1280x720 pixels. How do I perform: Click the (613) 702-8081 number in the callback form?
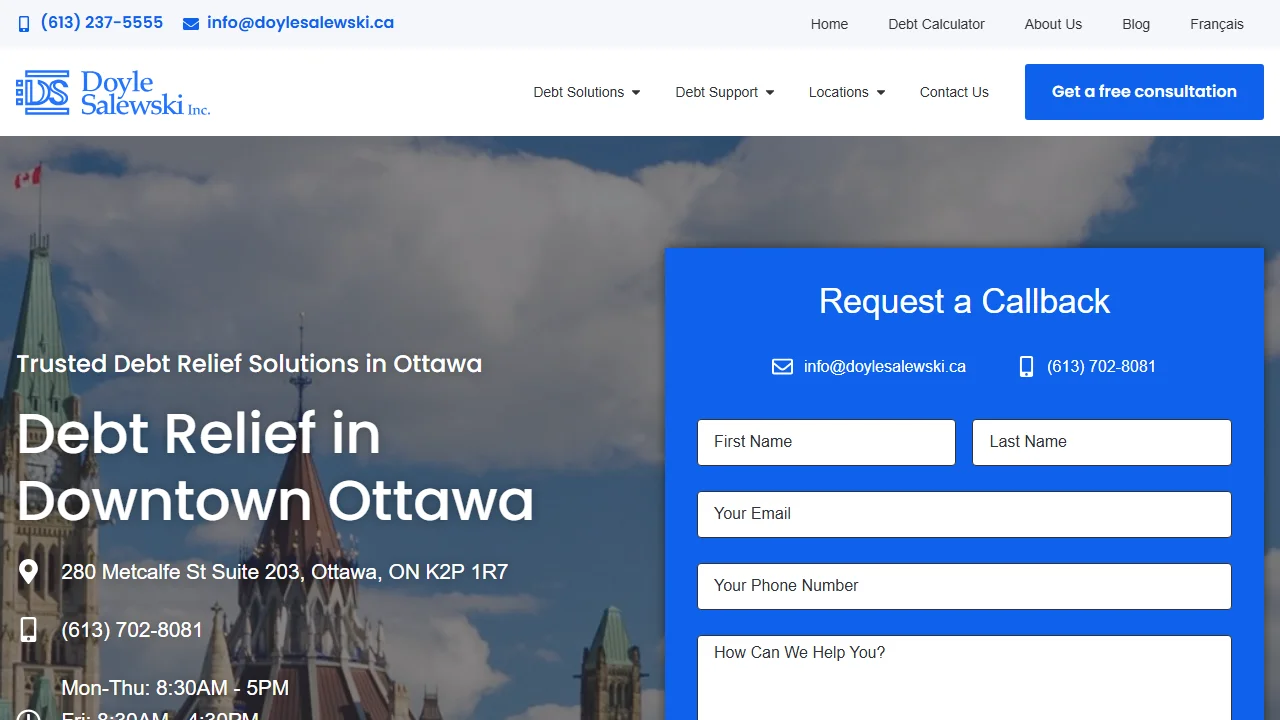click(1101, 367)
